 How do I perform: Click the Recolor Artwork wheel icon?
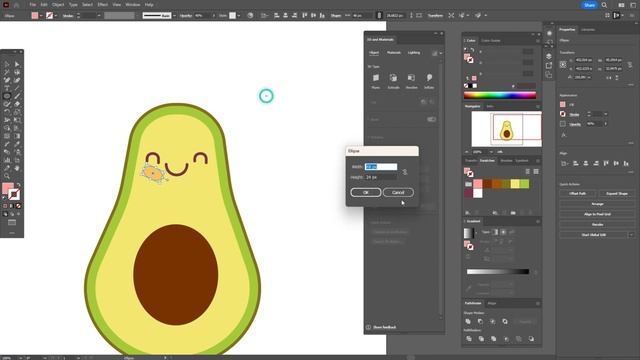[250, 16]
